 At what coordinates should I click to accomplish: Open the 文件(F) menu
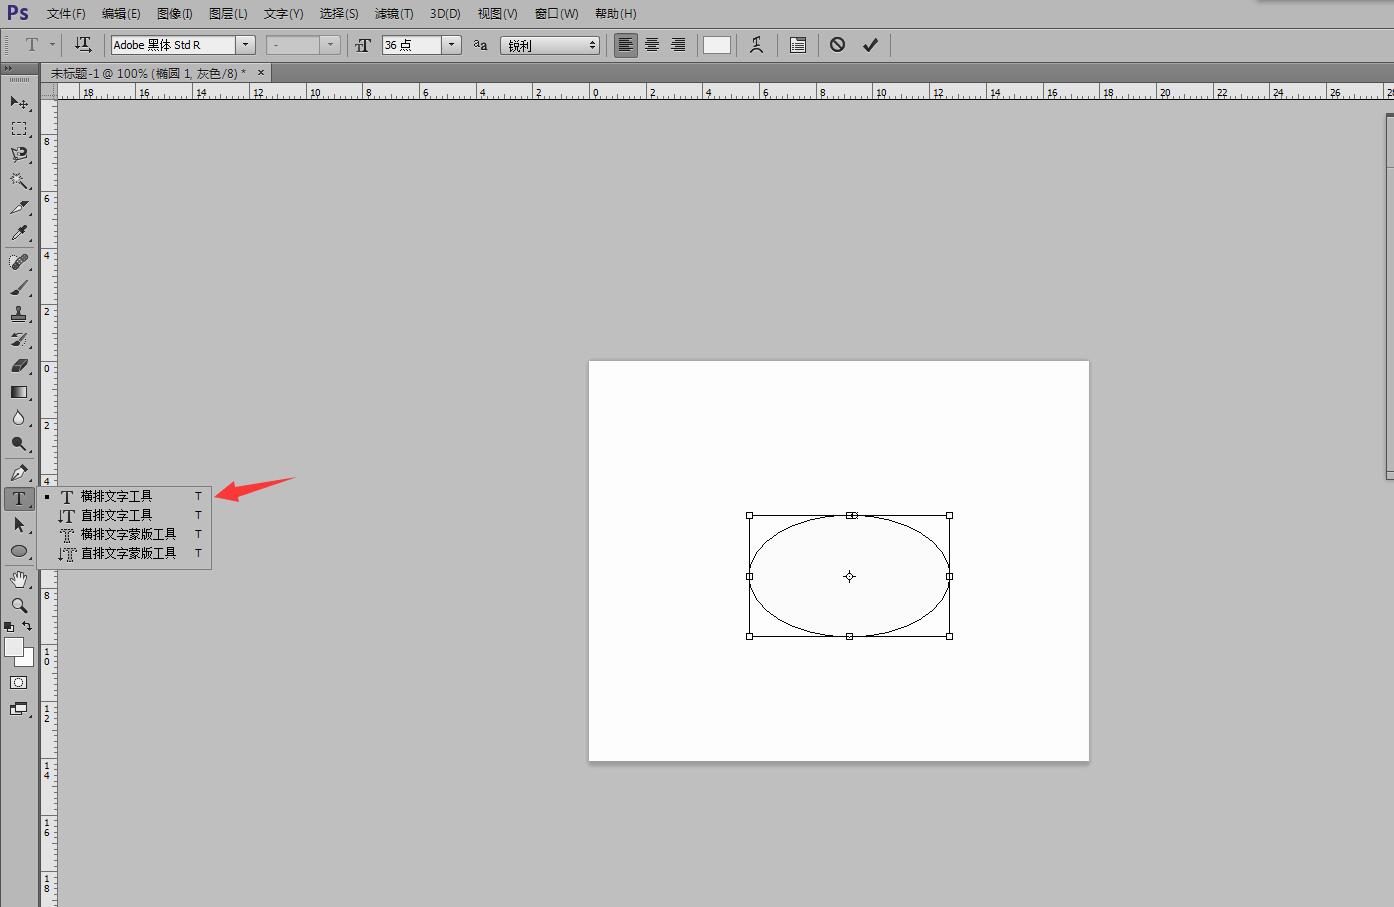tap(66, 14)
